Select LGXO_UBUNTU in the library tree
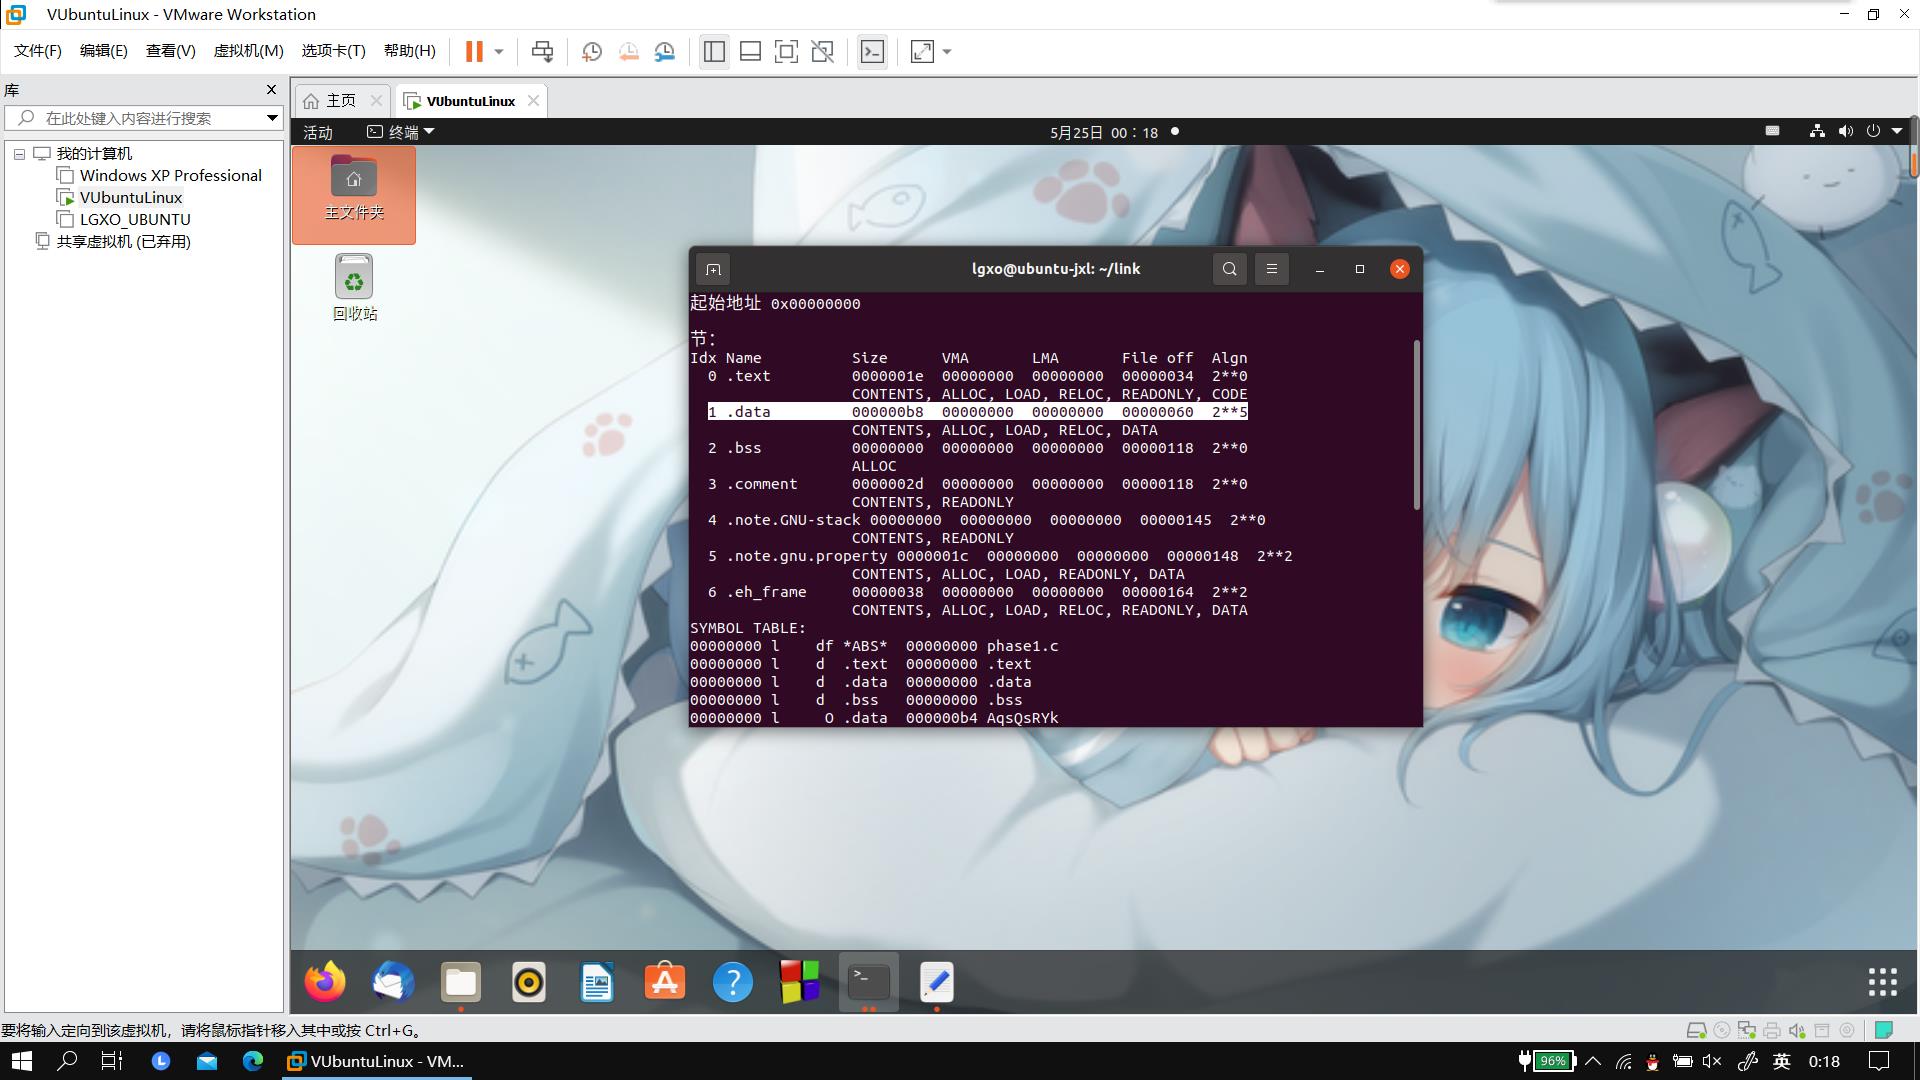 click(135, 220)
